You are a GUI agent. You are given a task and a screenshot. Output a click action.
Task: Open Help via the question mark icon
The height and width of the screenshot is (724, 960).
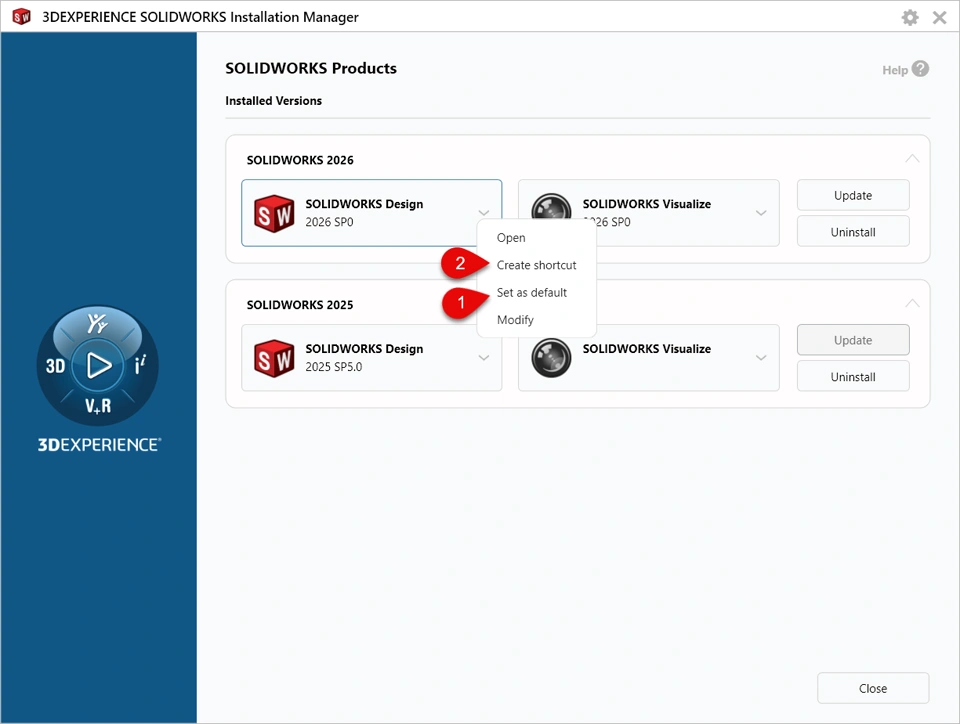click(x=920, y=69)
